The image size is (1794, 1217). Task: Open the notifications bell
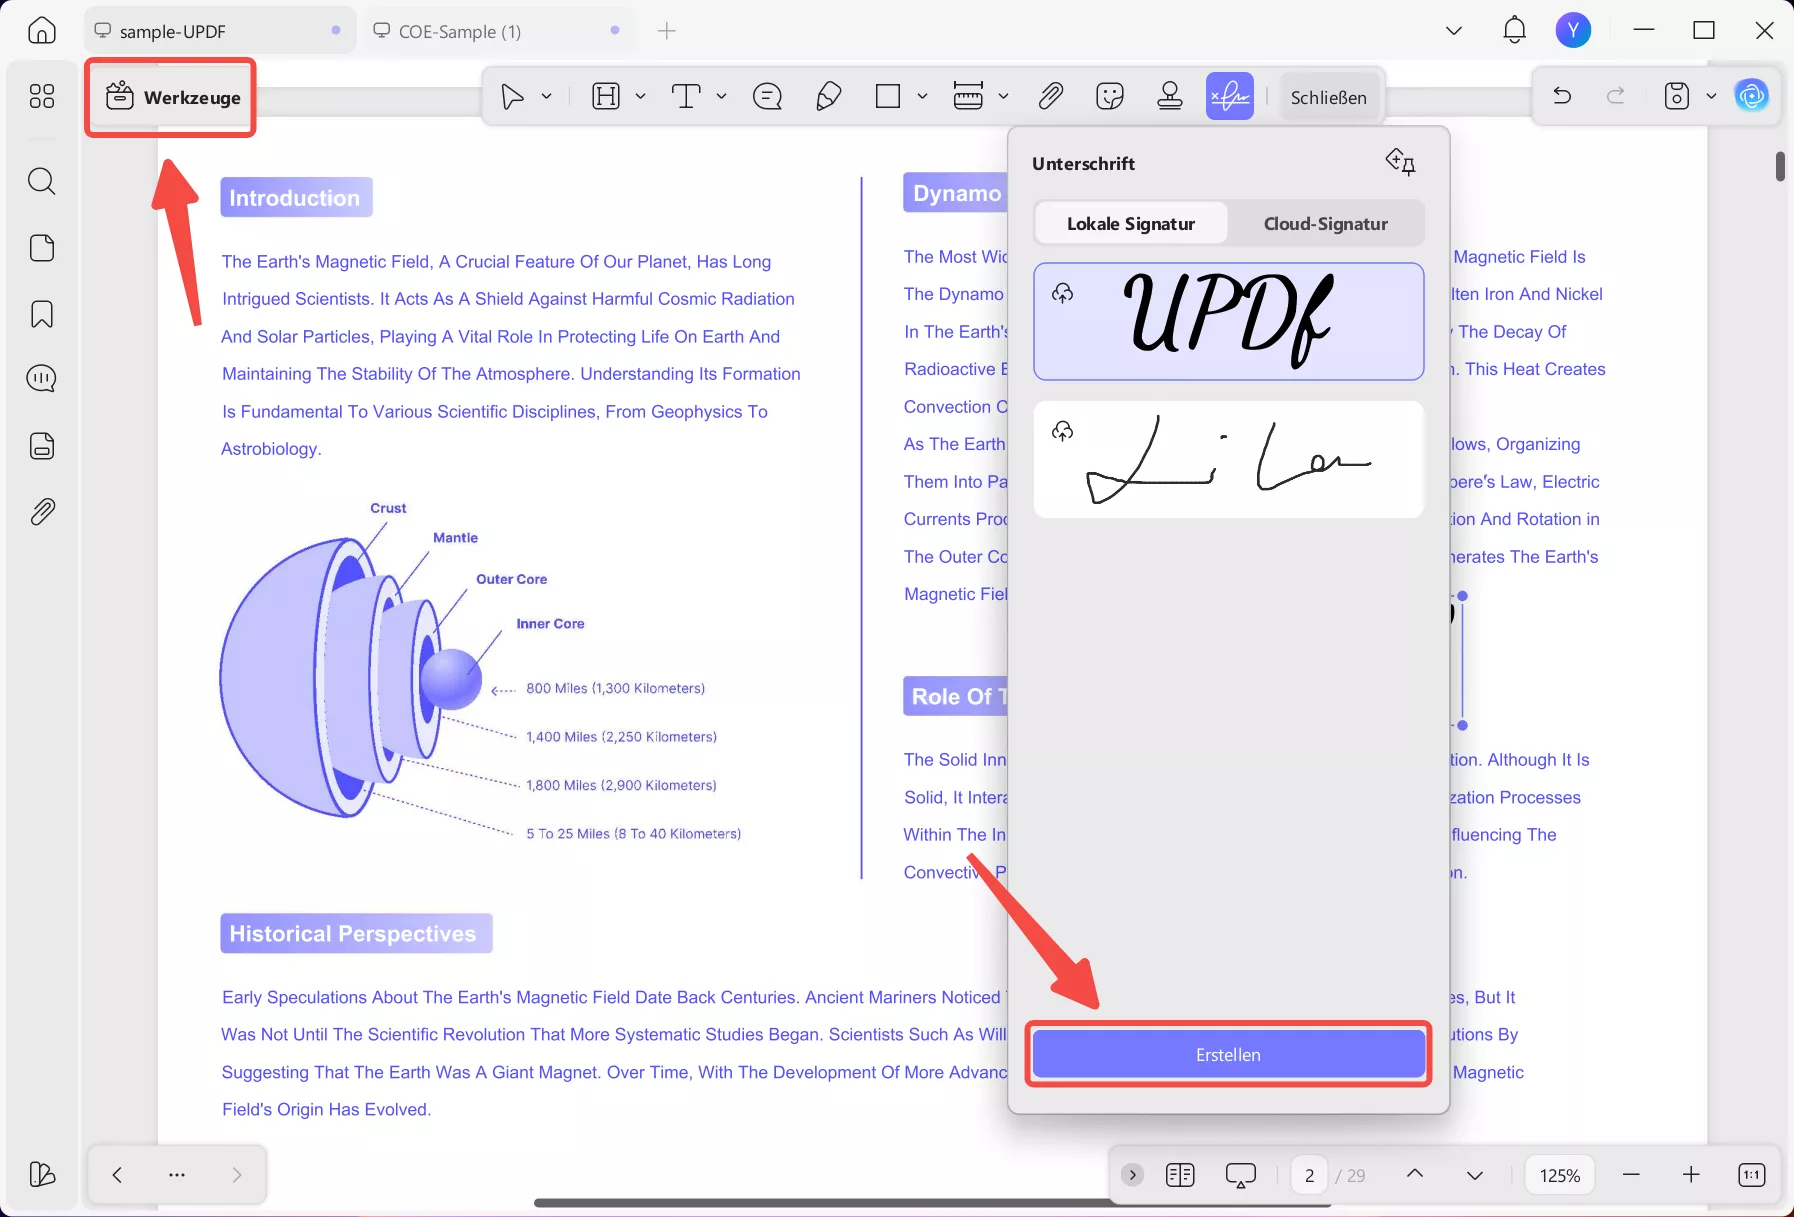(x=1515, y=31)
